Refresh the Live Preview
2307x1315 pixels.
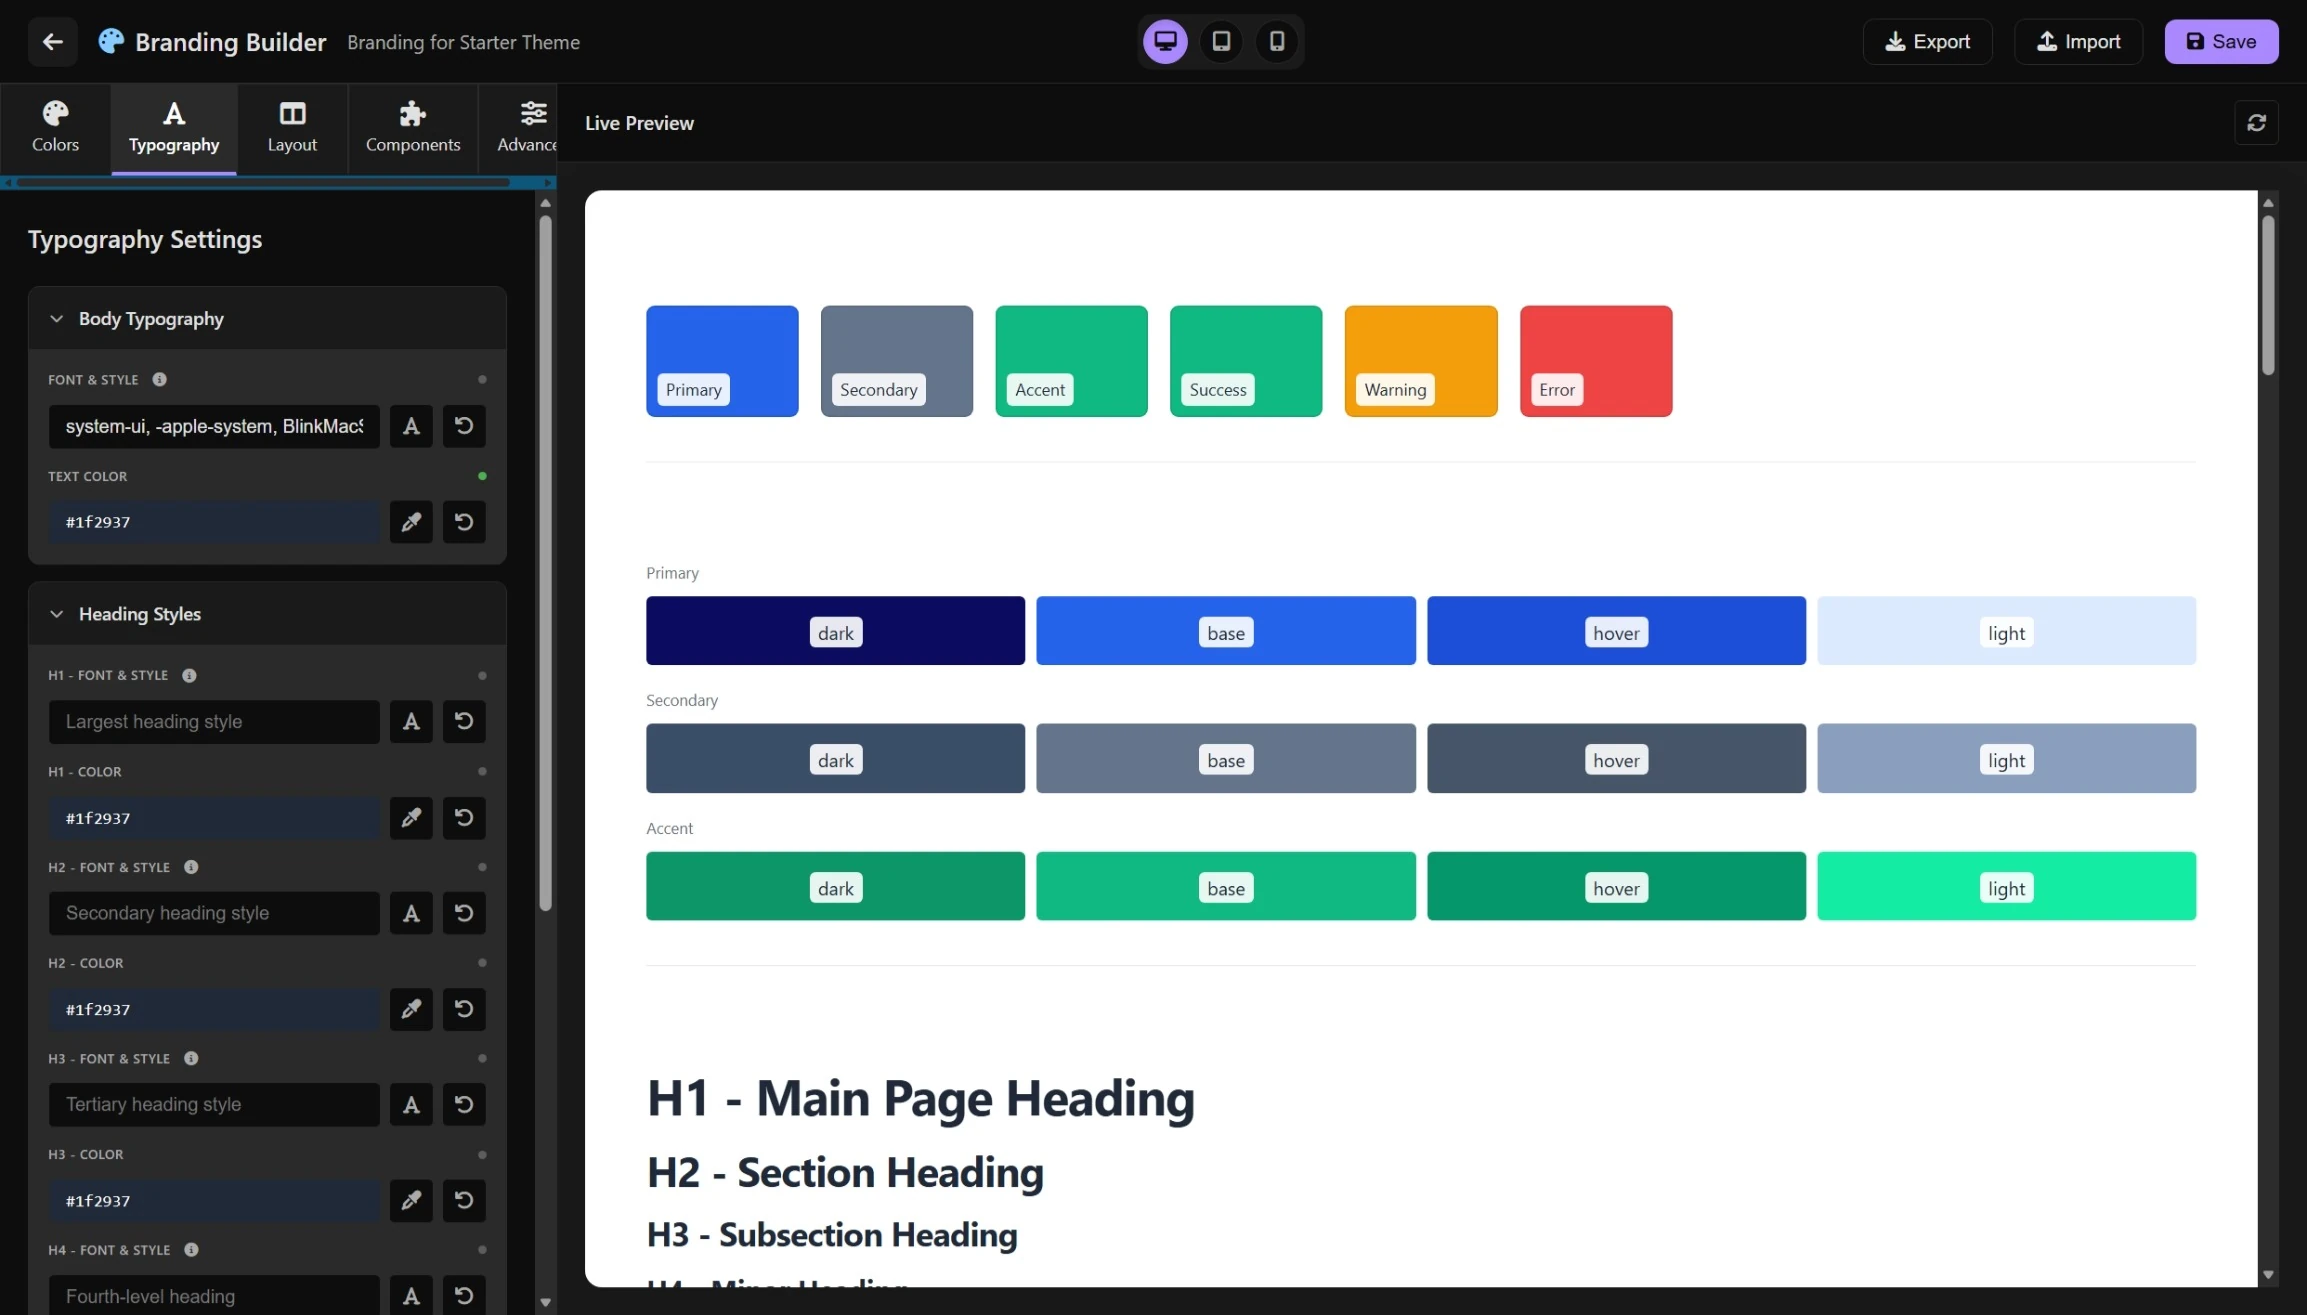coord(2256,122)
